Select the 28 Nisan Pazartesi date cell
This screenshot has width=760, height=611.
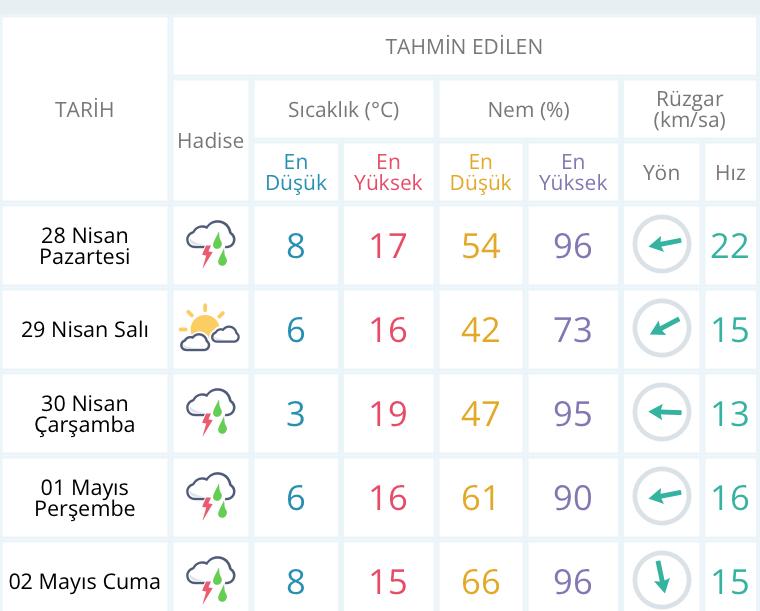coord(85,246)
